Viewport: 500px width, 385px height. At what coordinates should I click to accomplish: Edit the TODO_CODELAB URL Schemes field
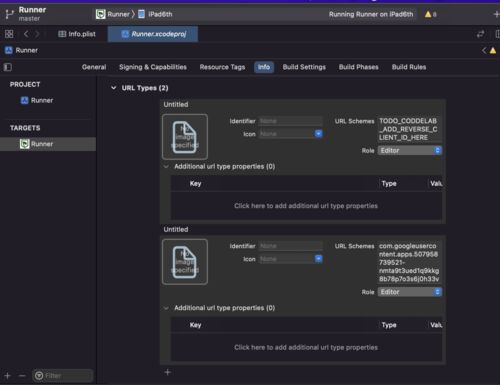410,129
